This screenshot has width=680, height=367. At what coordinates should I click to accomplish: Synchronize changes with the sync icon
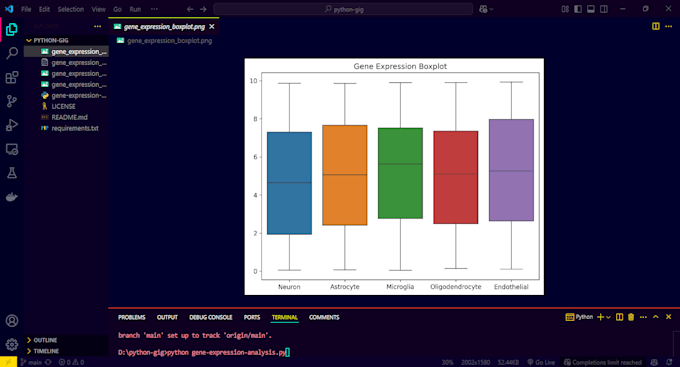tap(48, 362)
